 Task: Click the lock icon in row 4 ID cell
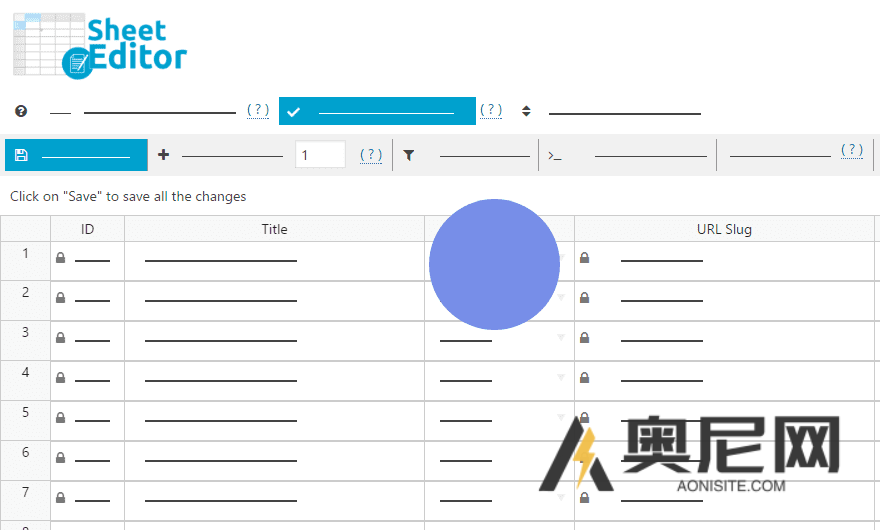61,377
